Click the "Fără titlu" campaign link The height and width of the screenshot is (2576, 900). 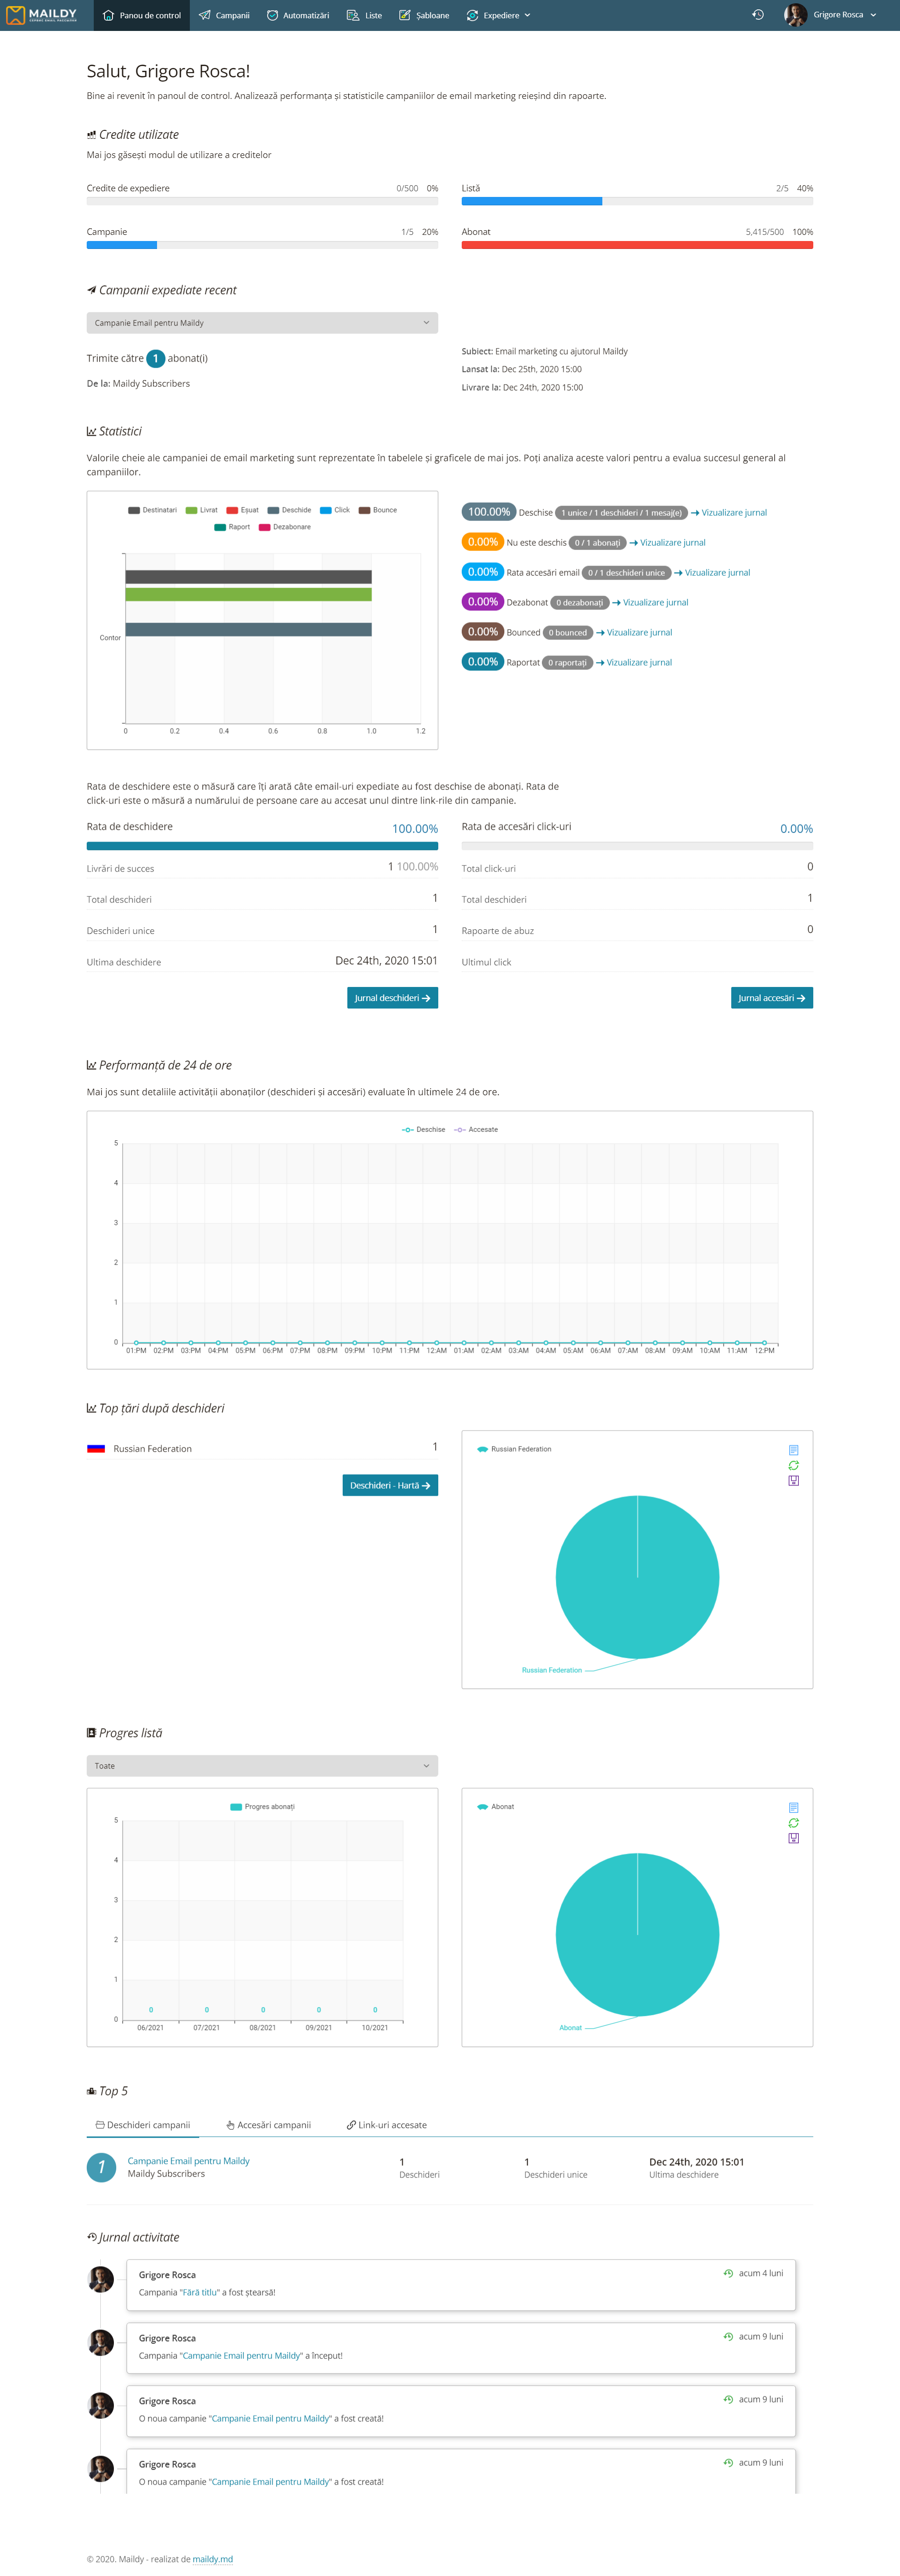(x=199, y=2292)
